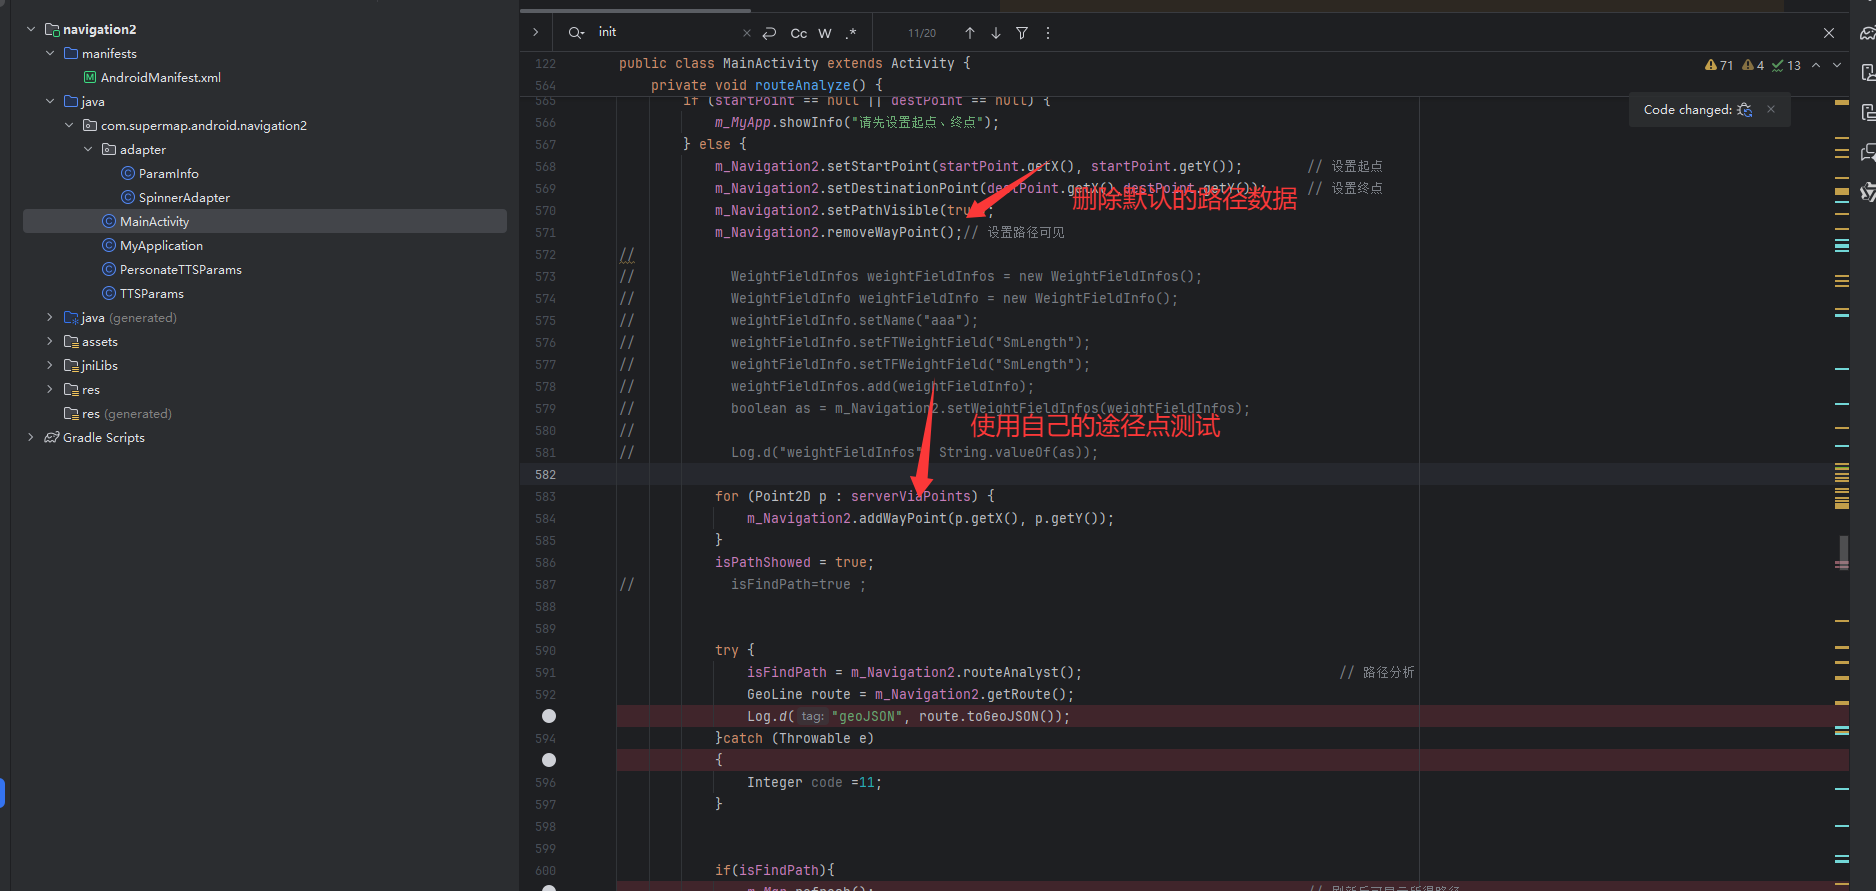Image resolution: width=1876 pixels, height=891 pixels.
Task: Collapse the adapter package folder
Action: pos(88,150)
